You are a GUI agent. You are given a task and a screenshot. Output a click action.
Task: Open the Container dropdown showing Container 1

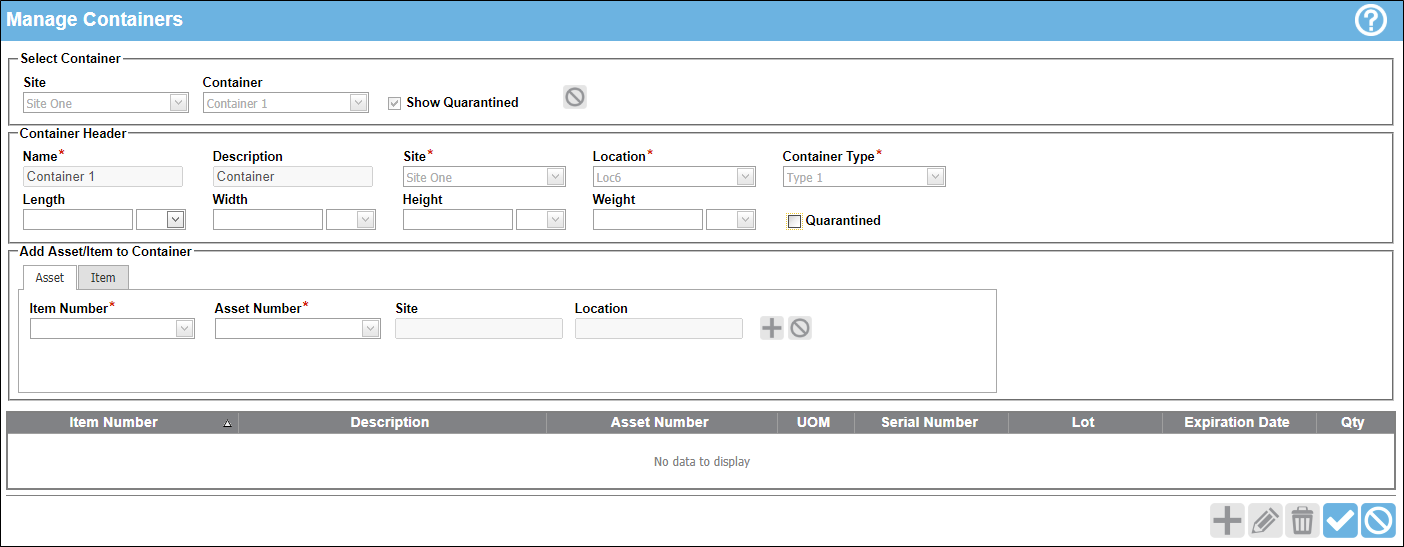[x=358, y=103]
